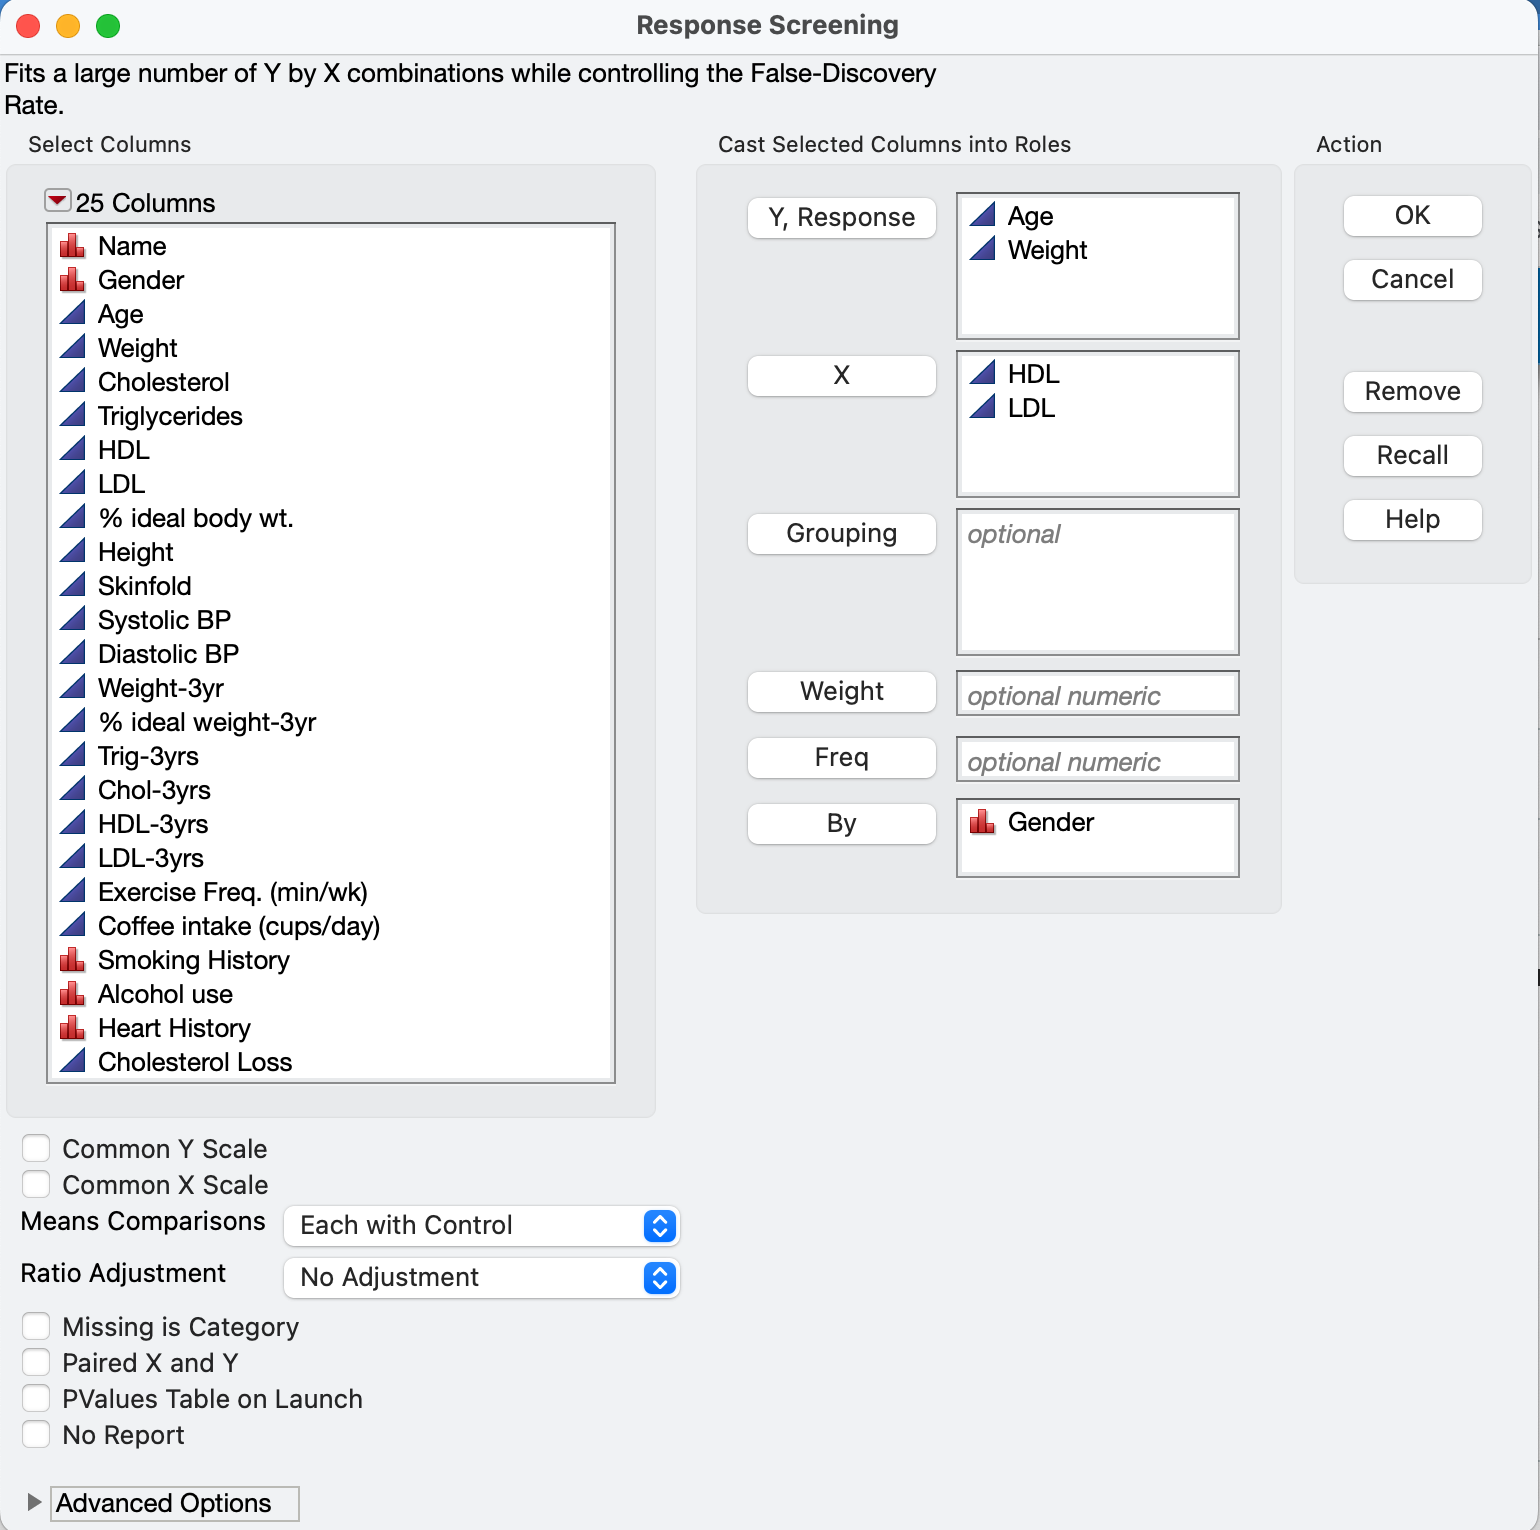This screenshot has height=1530, width=1540.
Task: Check the Missing is Category option
Action: 36,1325
